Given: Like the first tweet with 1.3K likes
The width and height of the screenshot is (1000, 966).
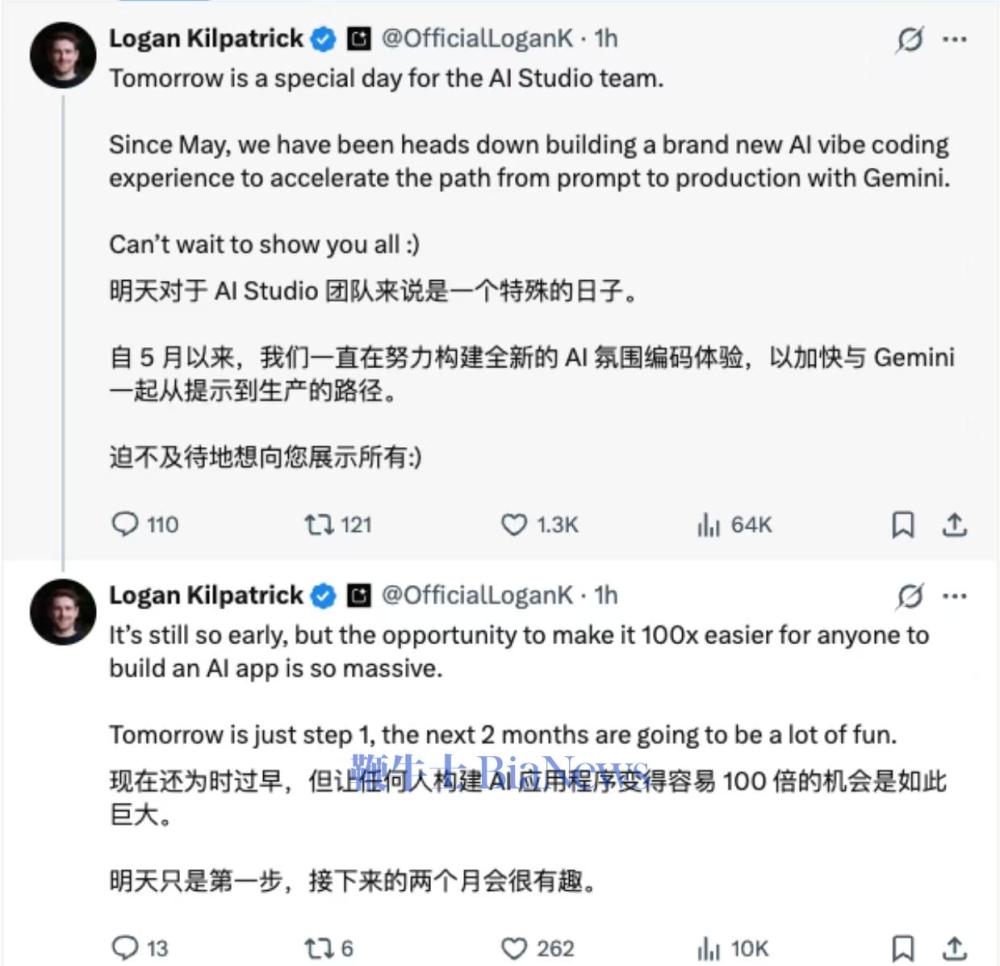Looking at the screenshot, I should click(x=514, y=524).
